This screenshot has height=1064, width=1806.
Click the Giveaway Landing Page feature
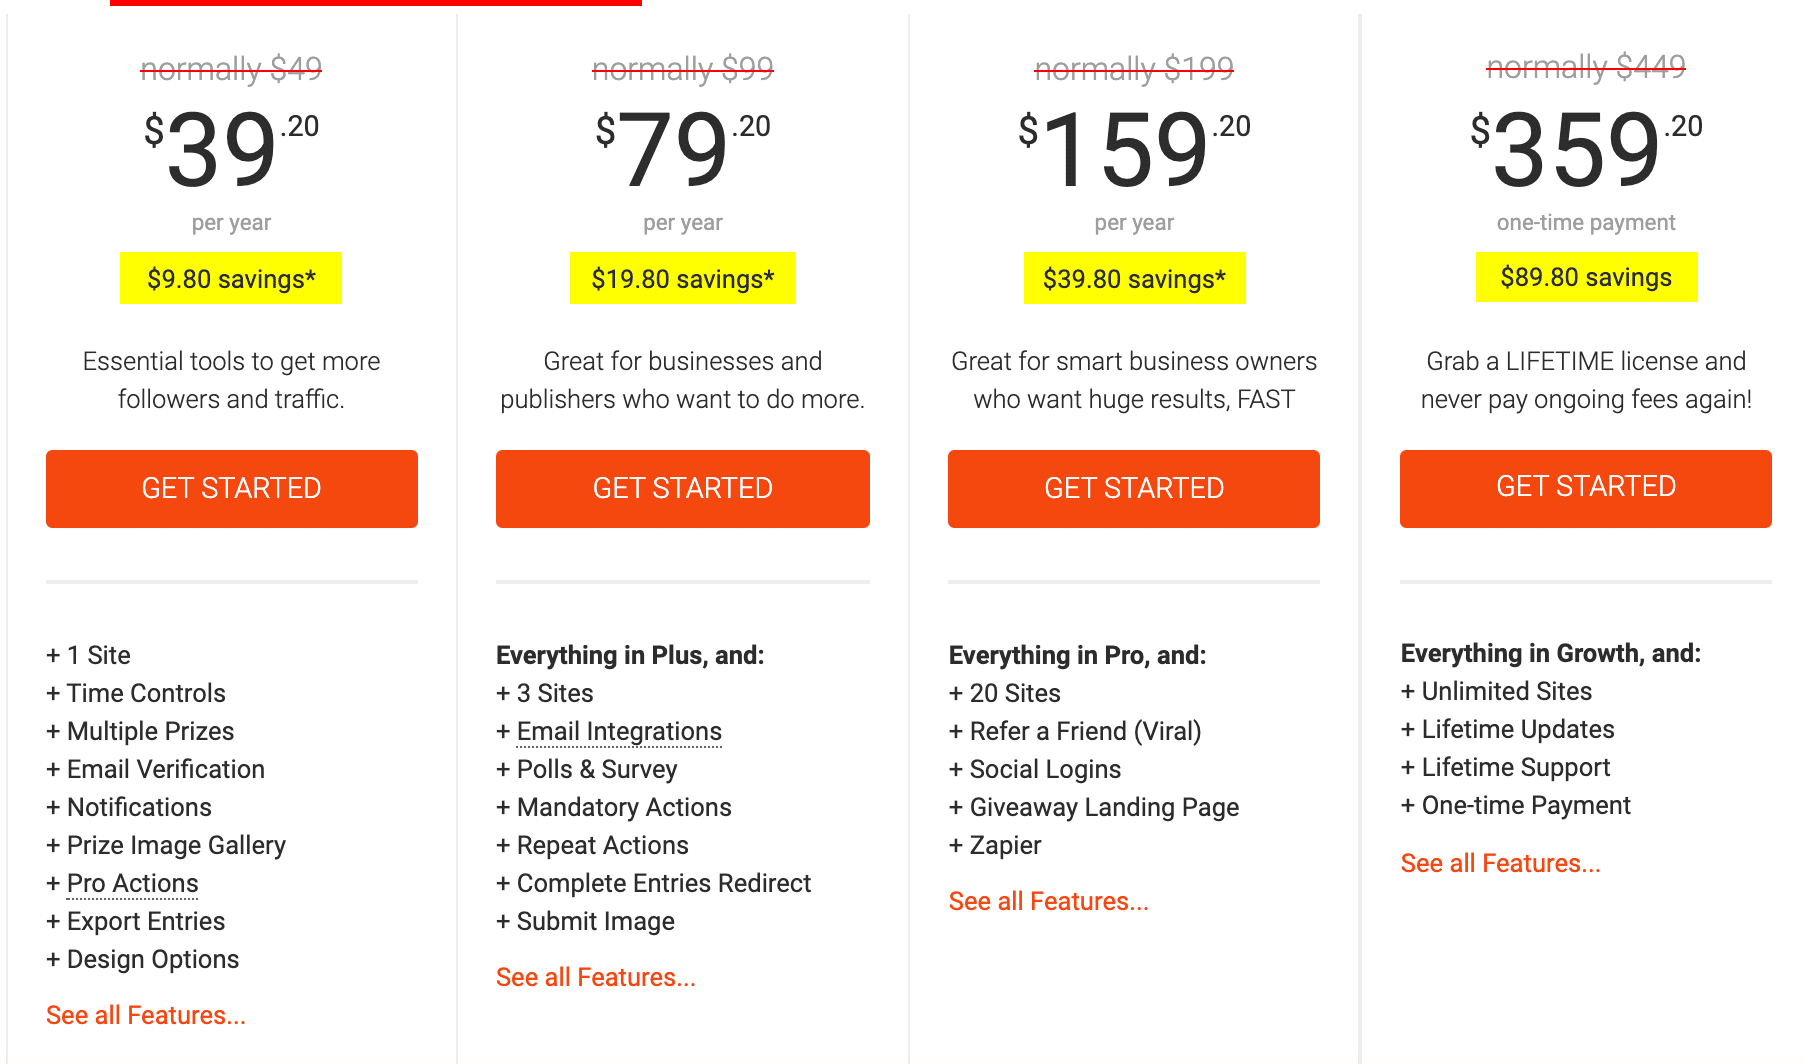(1104, 807)
